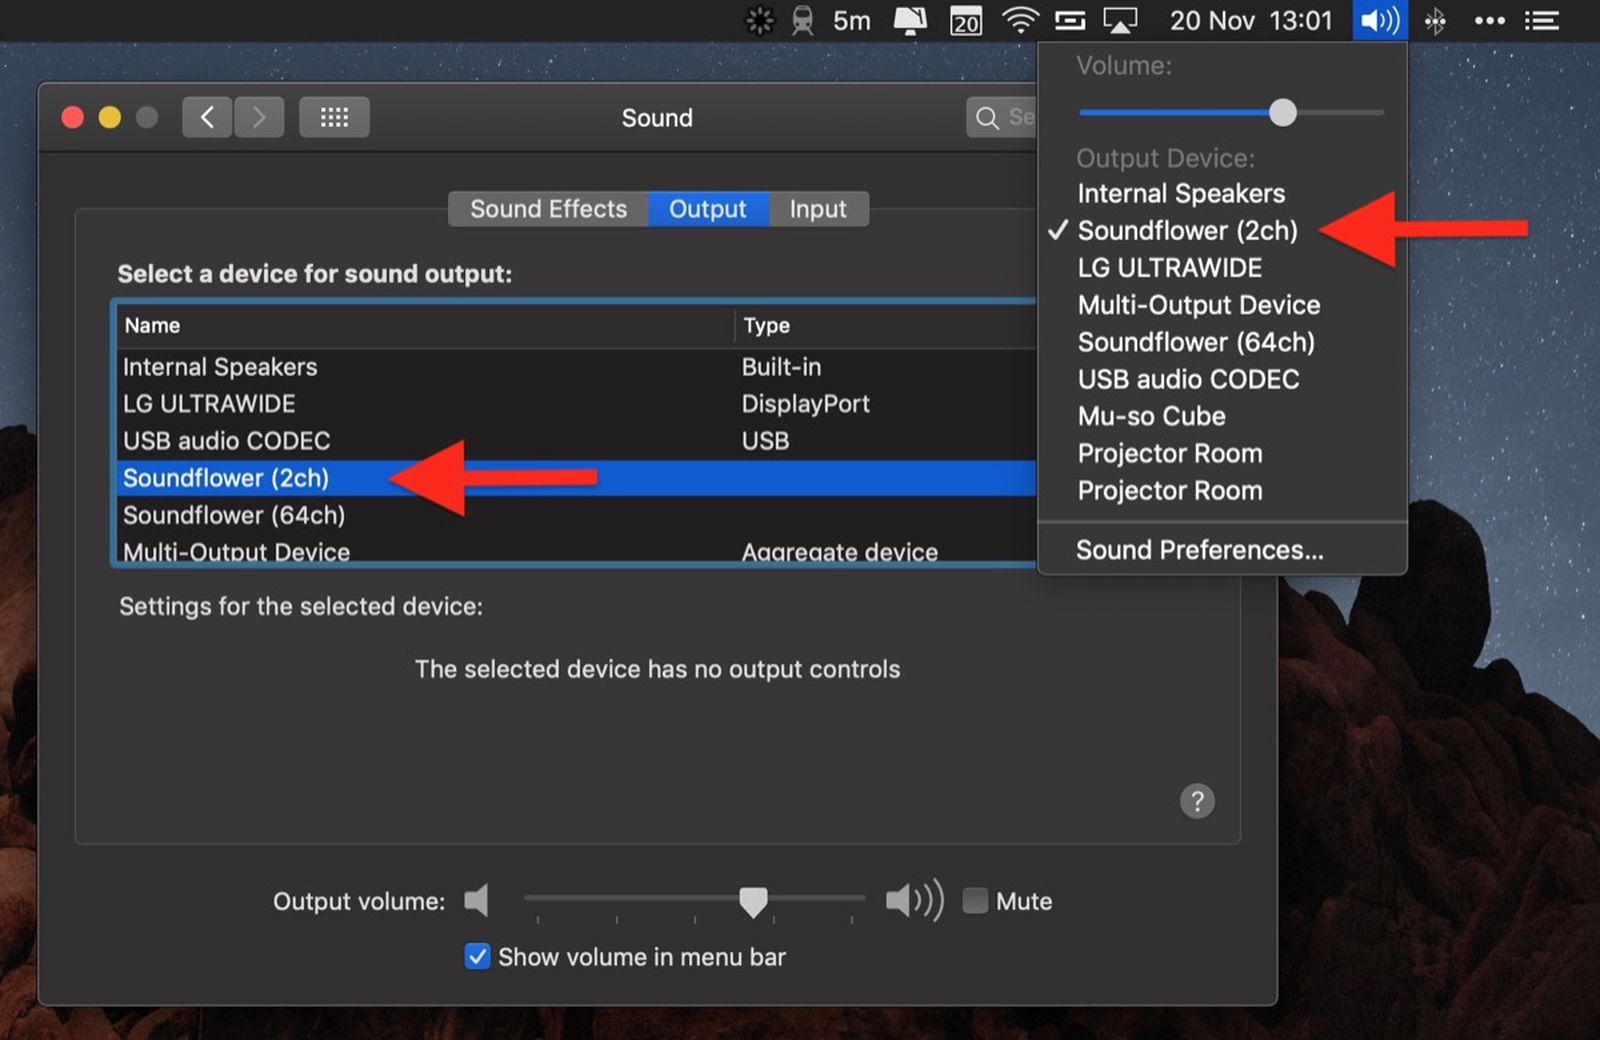Viewport: 1600px width, 1040px height.
Task: Open the Wi-Fi menu bar icon
Action: point(1019,20)
